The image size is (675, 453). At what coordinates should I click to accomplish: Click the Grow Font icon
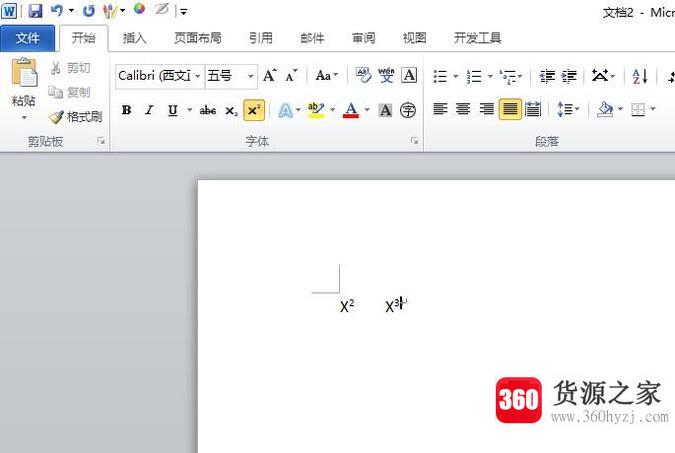point(270,76)
